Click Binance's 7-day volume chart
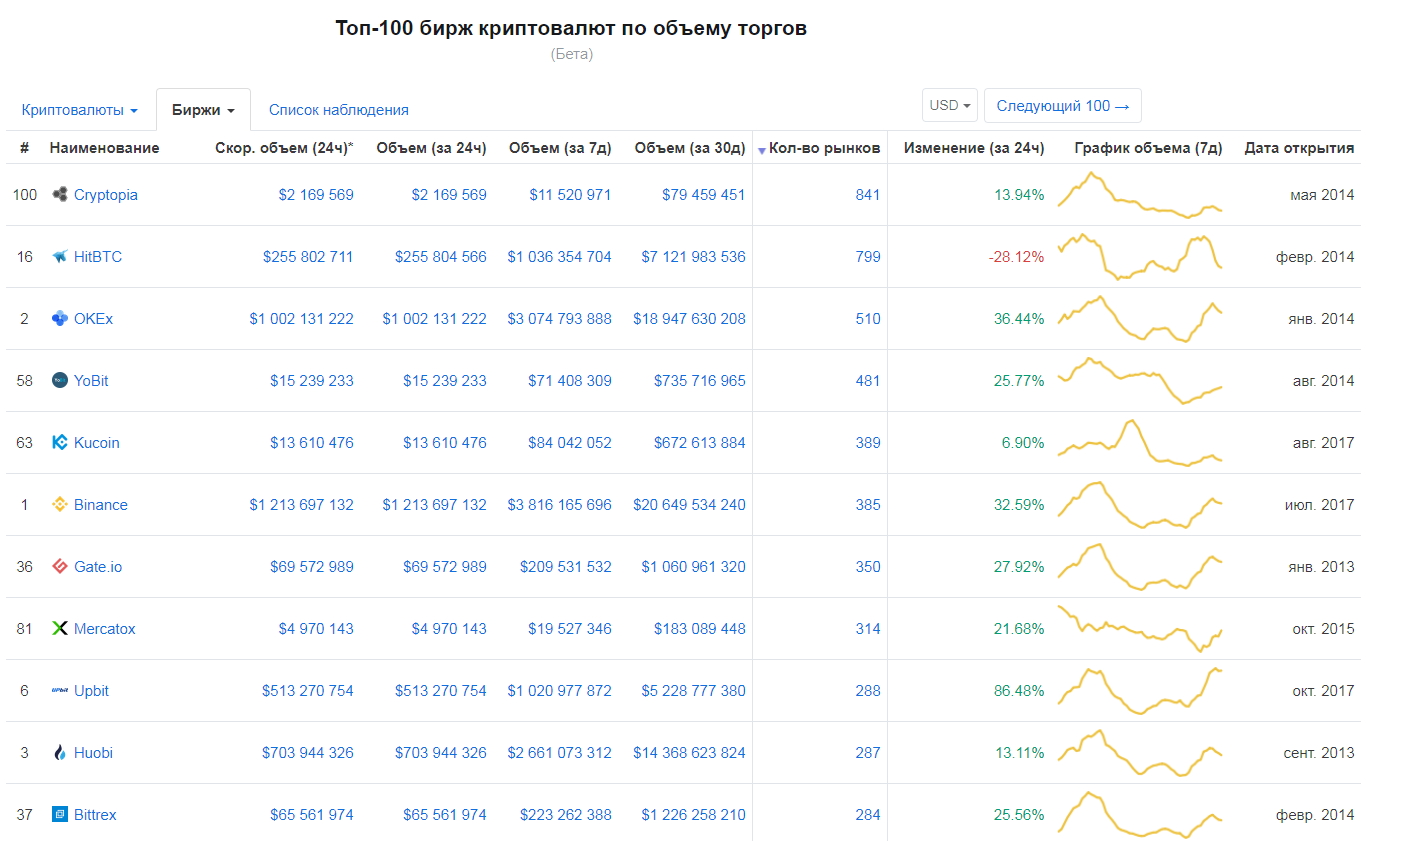 pyautogui.click(x=1140, y=505)
